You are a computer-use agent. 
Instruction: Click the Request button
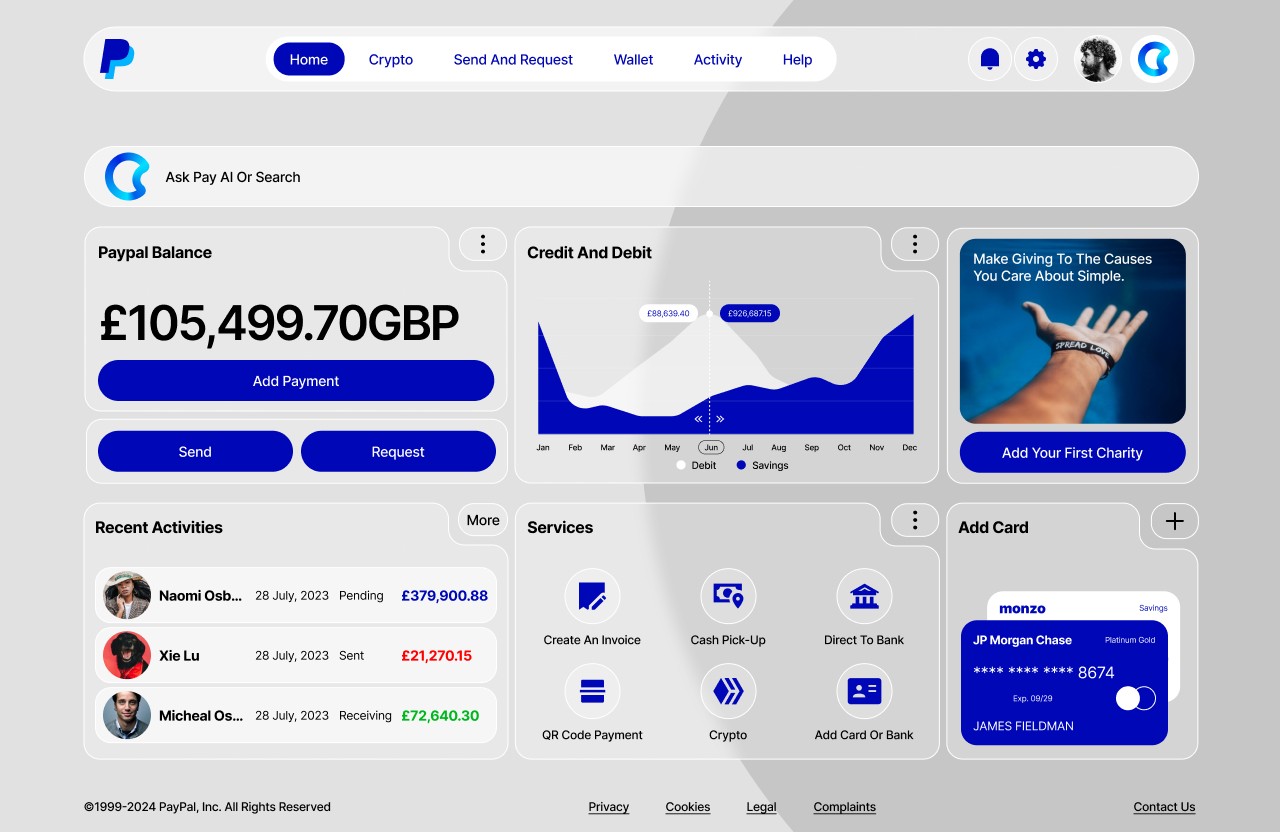coord(398,451)
